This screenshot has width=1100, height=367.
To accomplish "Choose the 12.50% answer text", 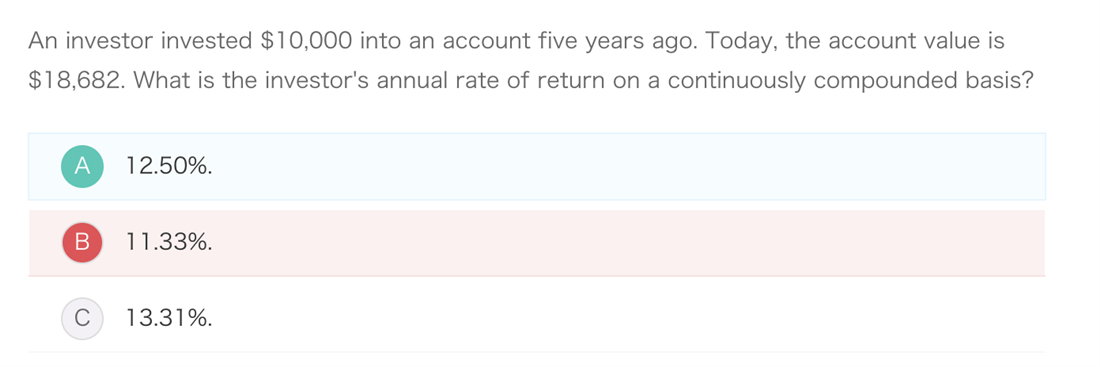I will tap(169, 166).
